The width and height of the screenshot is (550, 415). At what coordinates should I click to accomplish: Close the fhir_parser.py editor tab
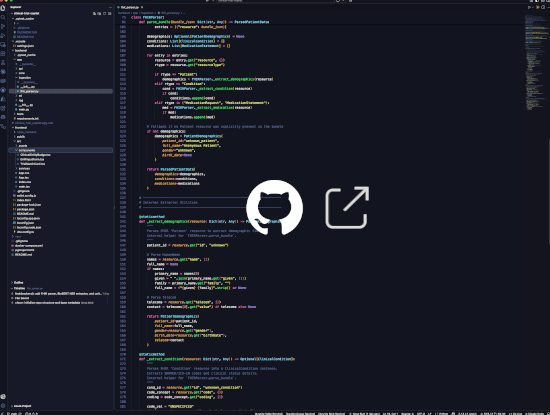pyautogui.click(x=142, y=7)
